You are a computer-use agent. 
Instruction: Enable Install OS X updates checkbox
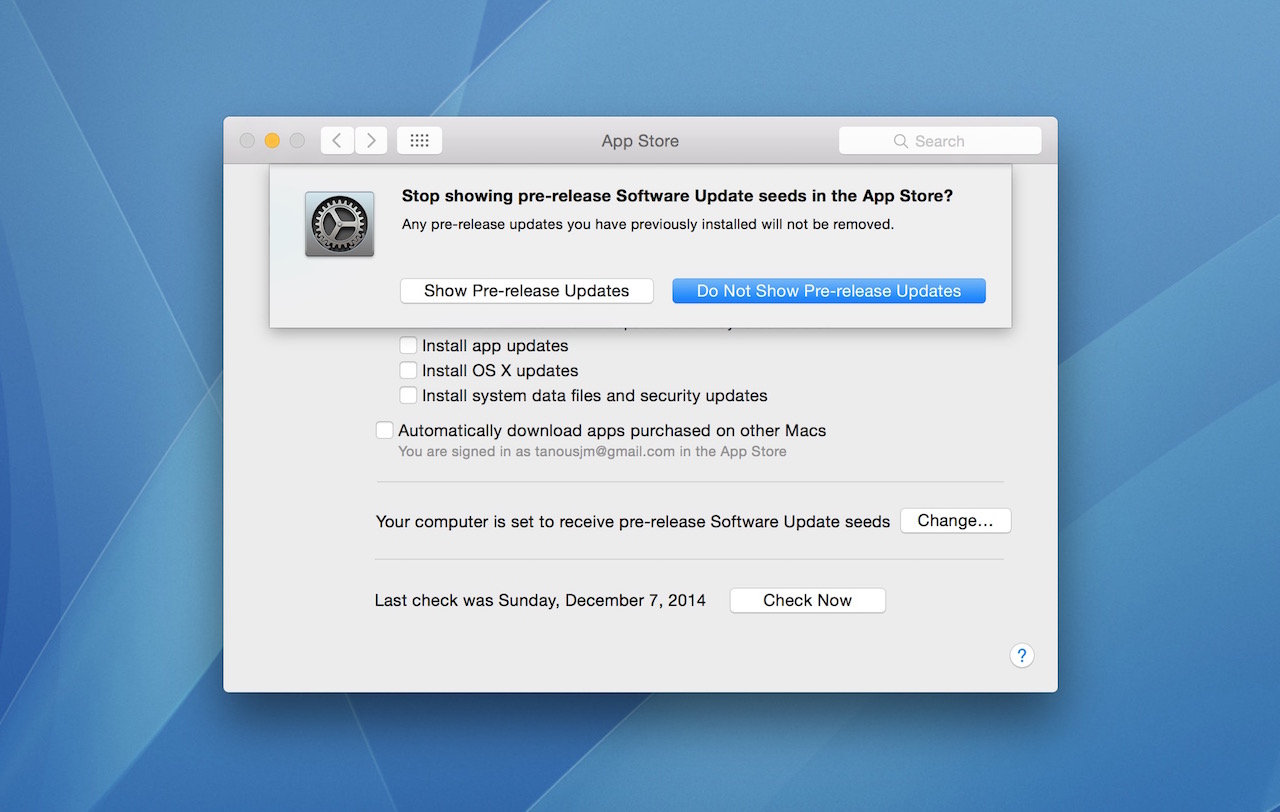point(408,370)
